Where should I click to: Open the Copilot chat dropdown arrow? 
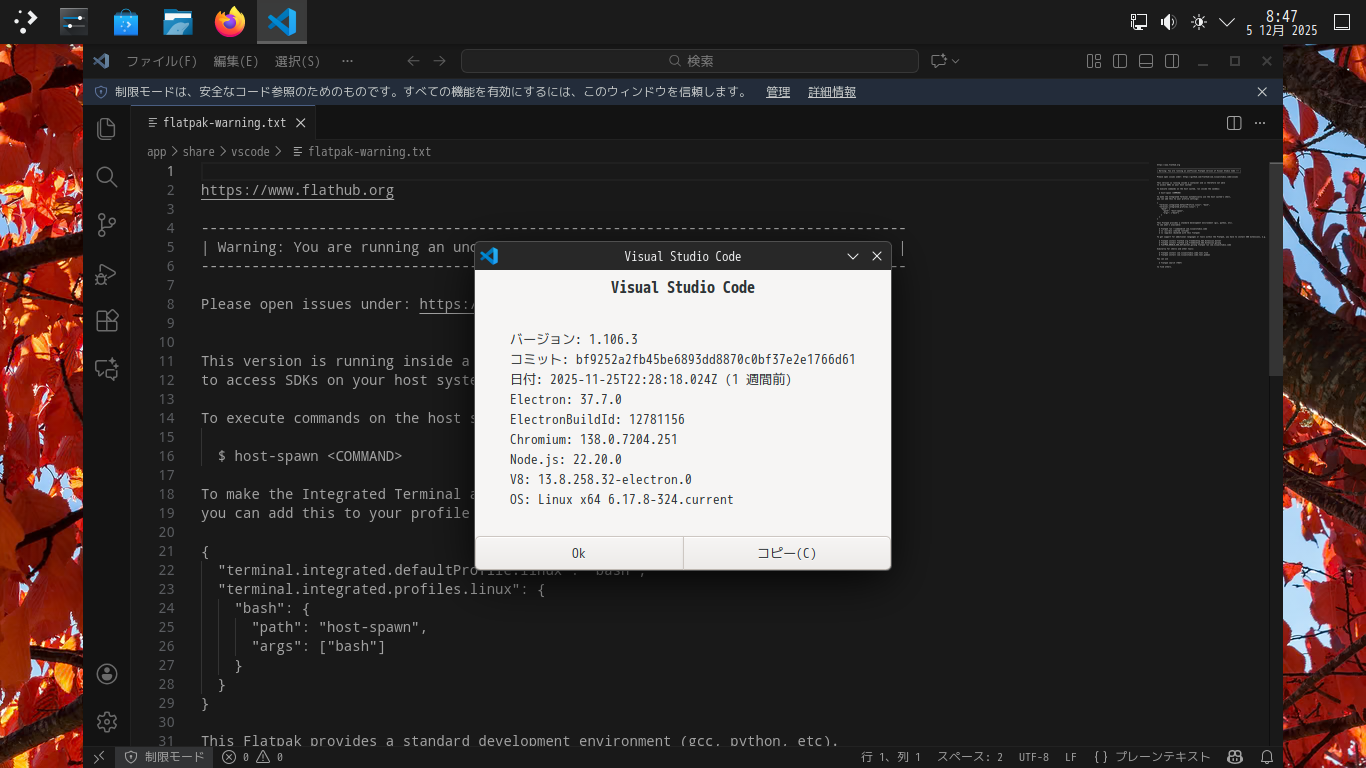tap(956, 61)
